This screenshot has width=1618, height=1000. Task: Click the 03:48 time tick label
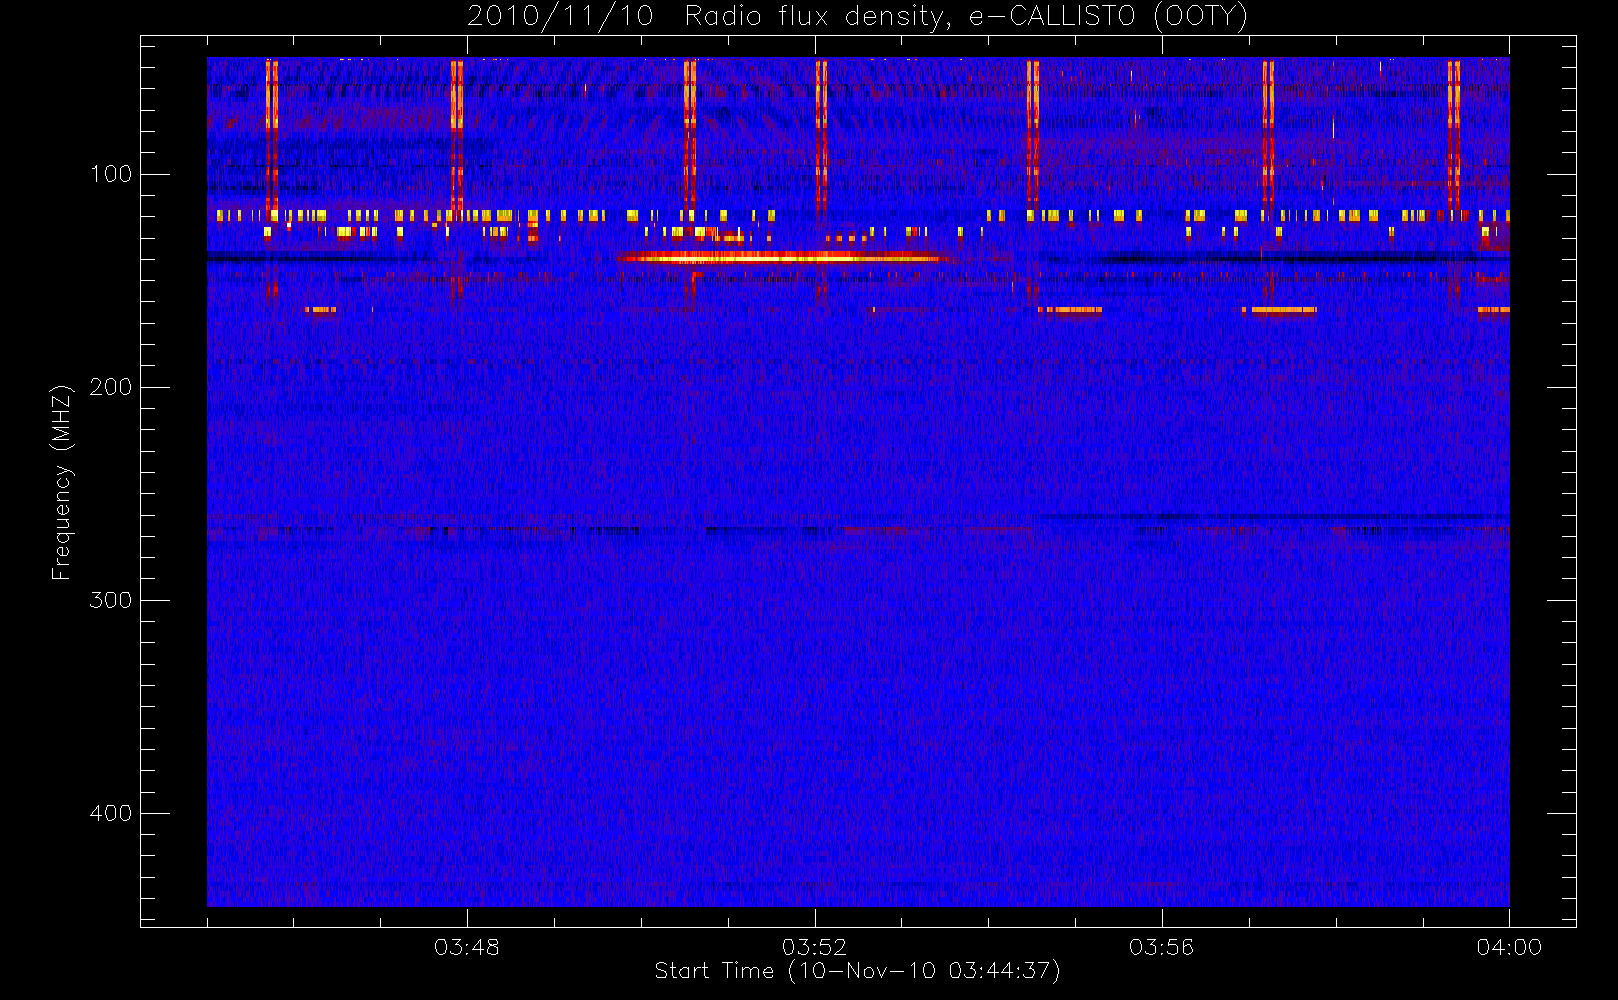point(467,947)
